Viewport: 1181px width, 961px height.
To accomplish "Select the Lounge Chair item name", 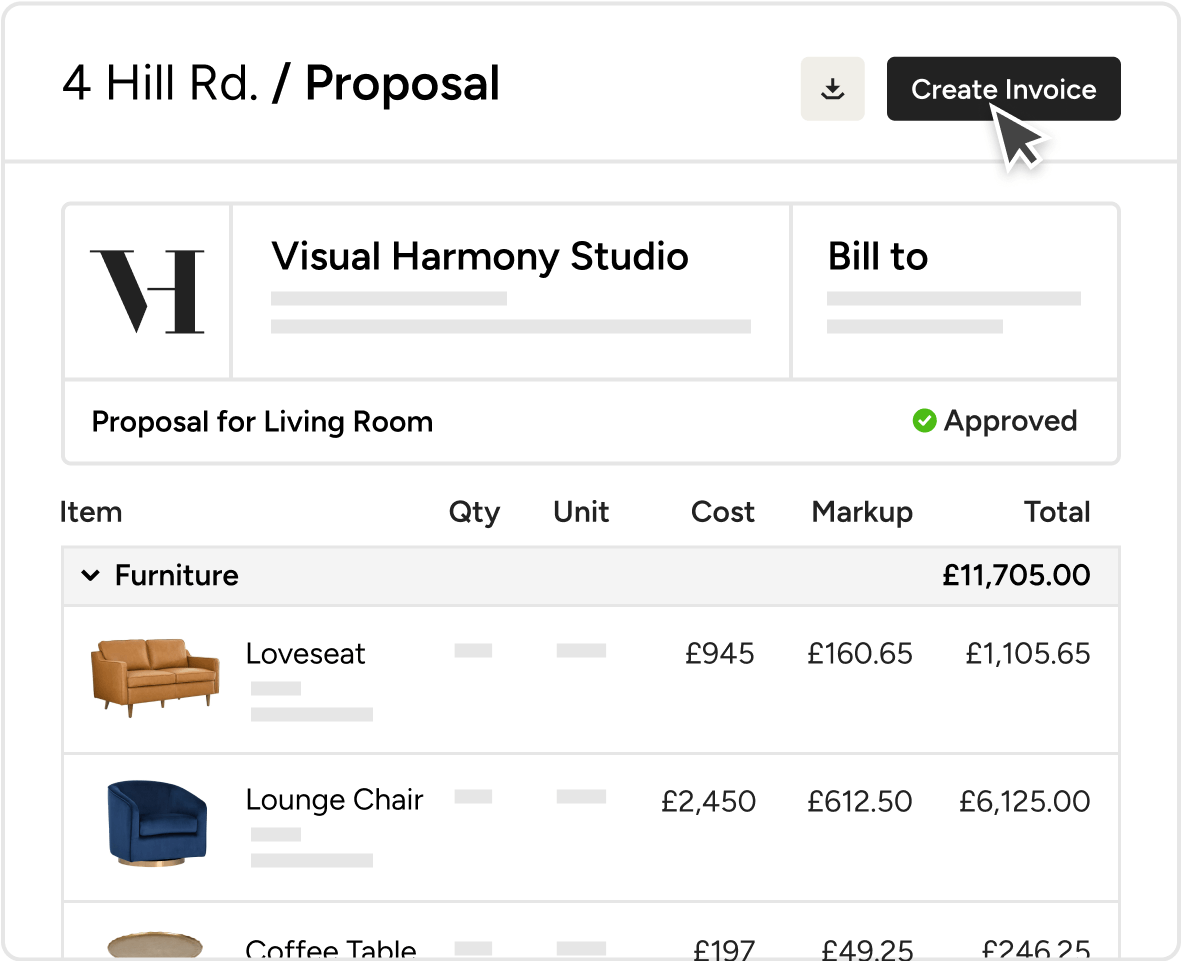I will coord(334,801).
